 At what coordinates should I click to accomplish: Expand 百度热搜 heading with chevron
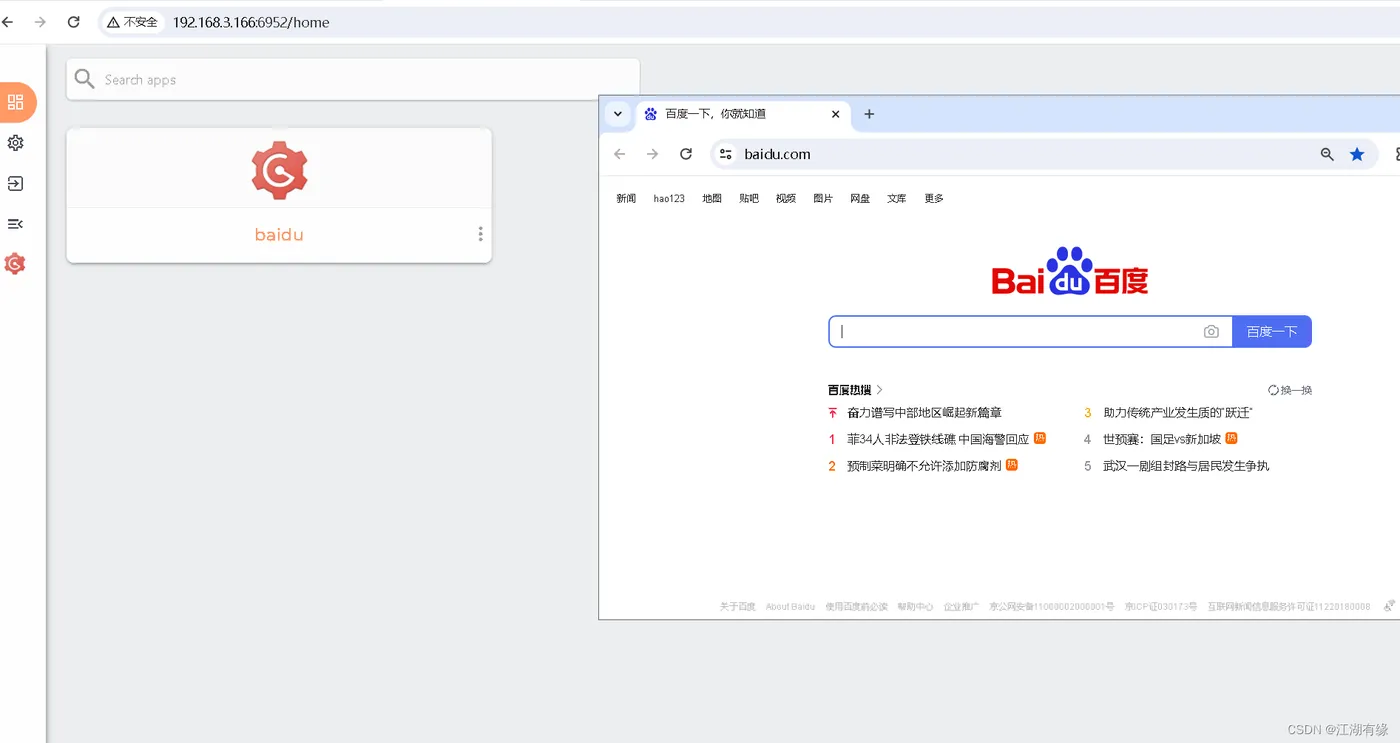855,390
